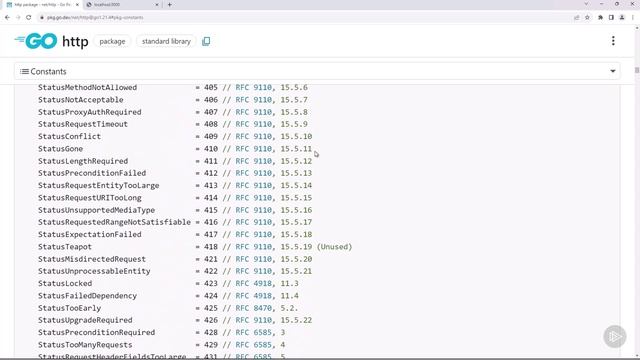
Task: Open the browser kebab menu
Action: click(633, 18)
